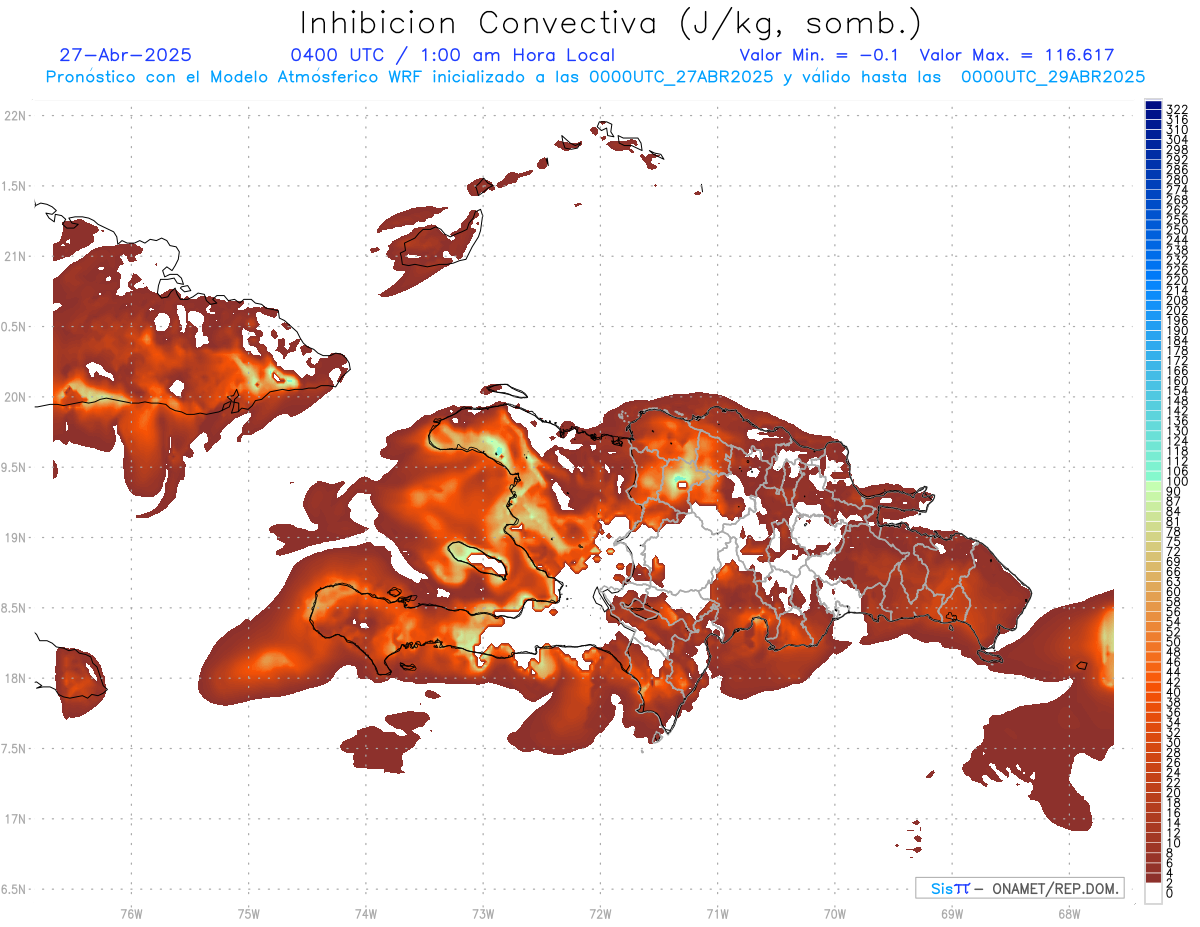Click the 76W longitude label
The height and width of the screenshot is (927, 1200).
(x=131, y=913)
